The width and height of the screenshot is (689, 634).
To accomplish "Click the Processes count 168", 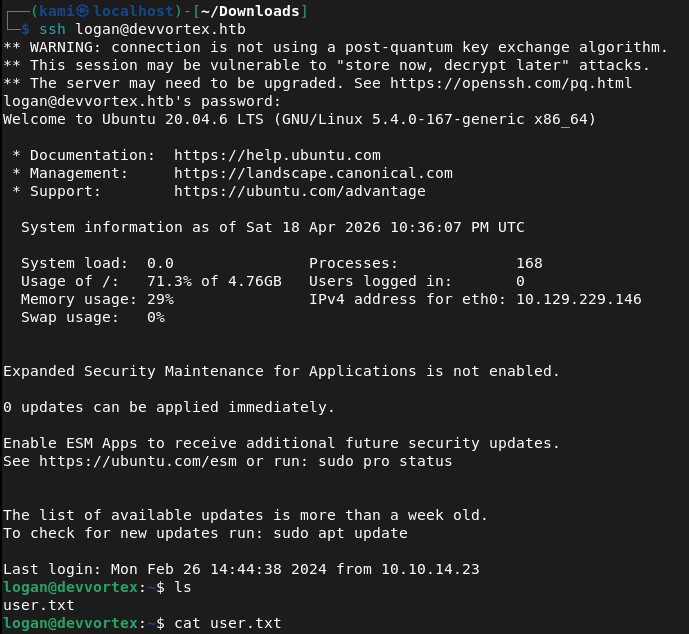I will [529, 263].
